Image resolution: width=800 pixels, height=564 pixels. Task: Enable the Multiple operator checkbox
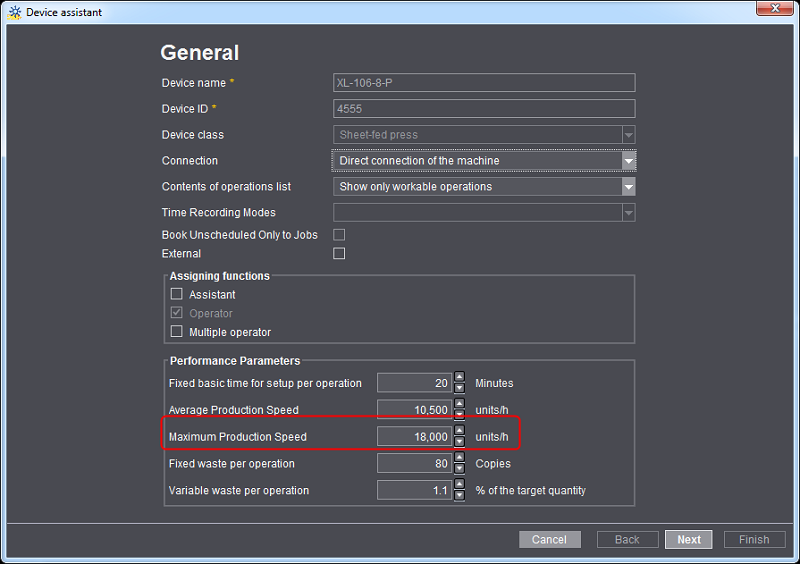[x=177, y=332]
